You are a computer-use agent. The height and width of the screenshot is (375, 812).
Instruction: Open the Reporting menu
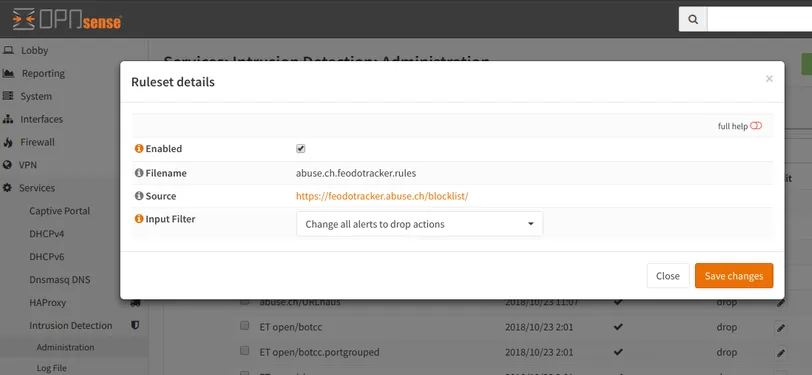43,74
